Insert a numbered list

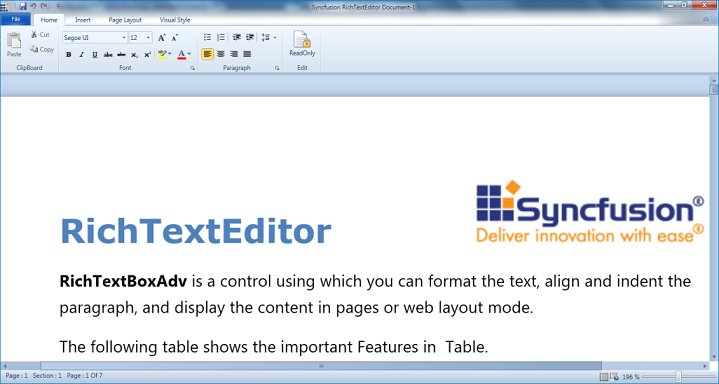(x=221, y=38)
